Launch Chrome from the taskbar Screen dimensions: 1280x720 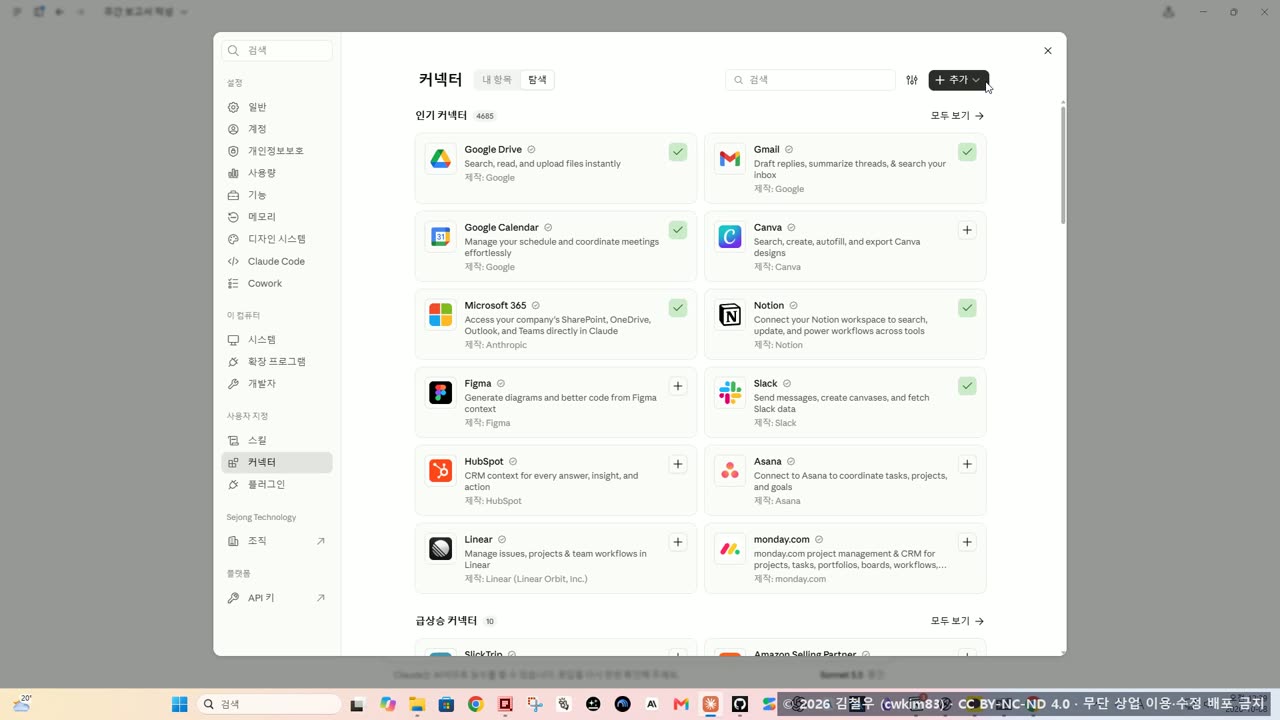pos(476,704)
